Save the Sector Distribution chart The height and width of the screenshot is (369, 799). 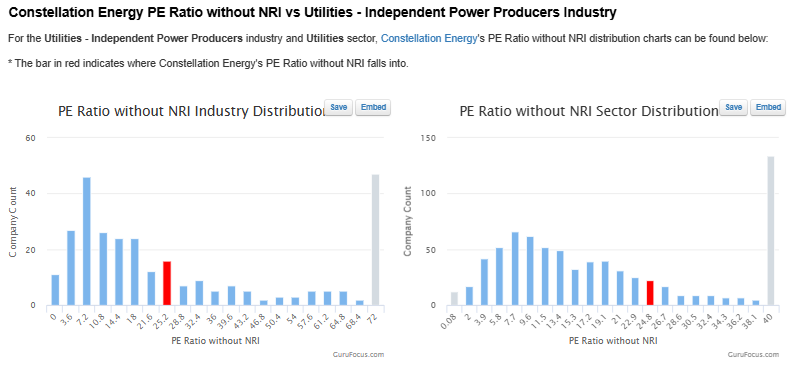(x=733, y=108)
